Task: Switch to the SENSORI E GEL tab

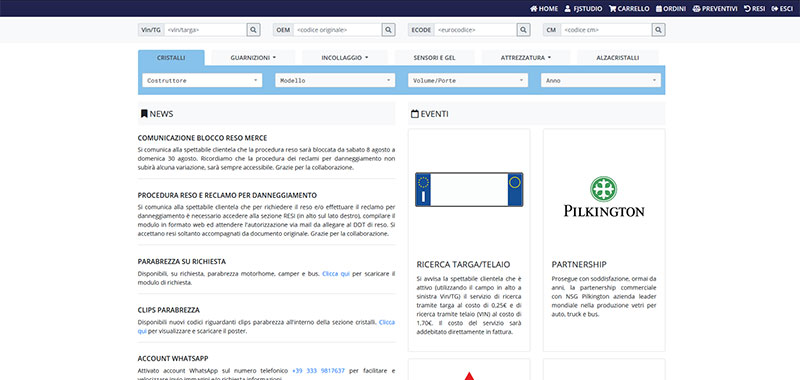Action: click(x=434, y=58)
